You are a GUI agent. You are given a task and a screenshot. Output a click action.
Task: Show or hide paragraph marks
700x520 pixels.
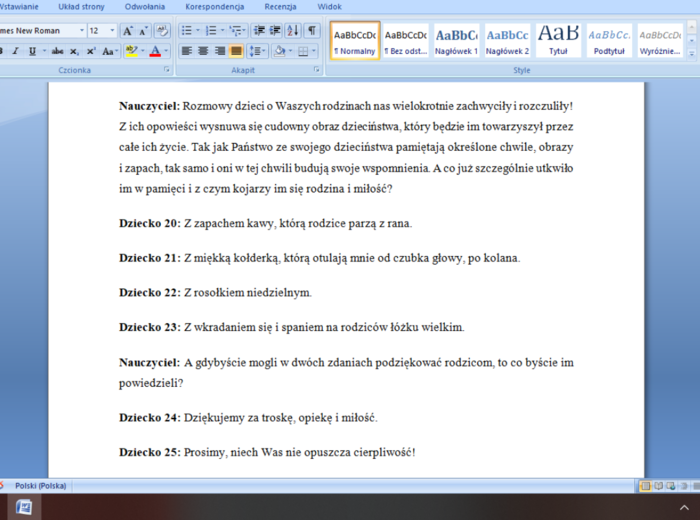coord(313,31)
